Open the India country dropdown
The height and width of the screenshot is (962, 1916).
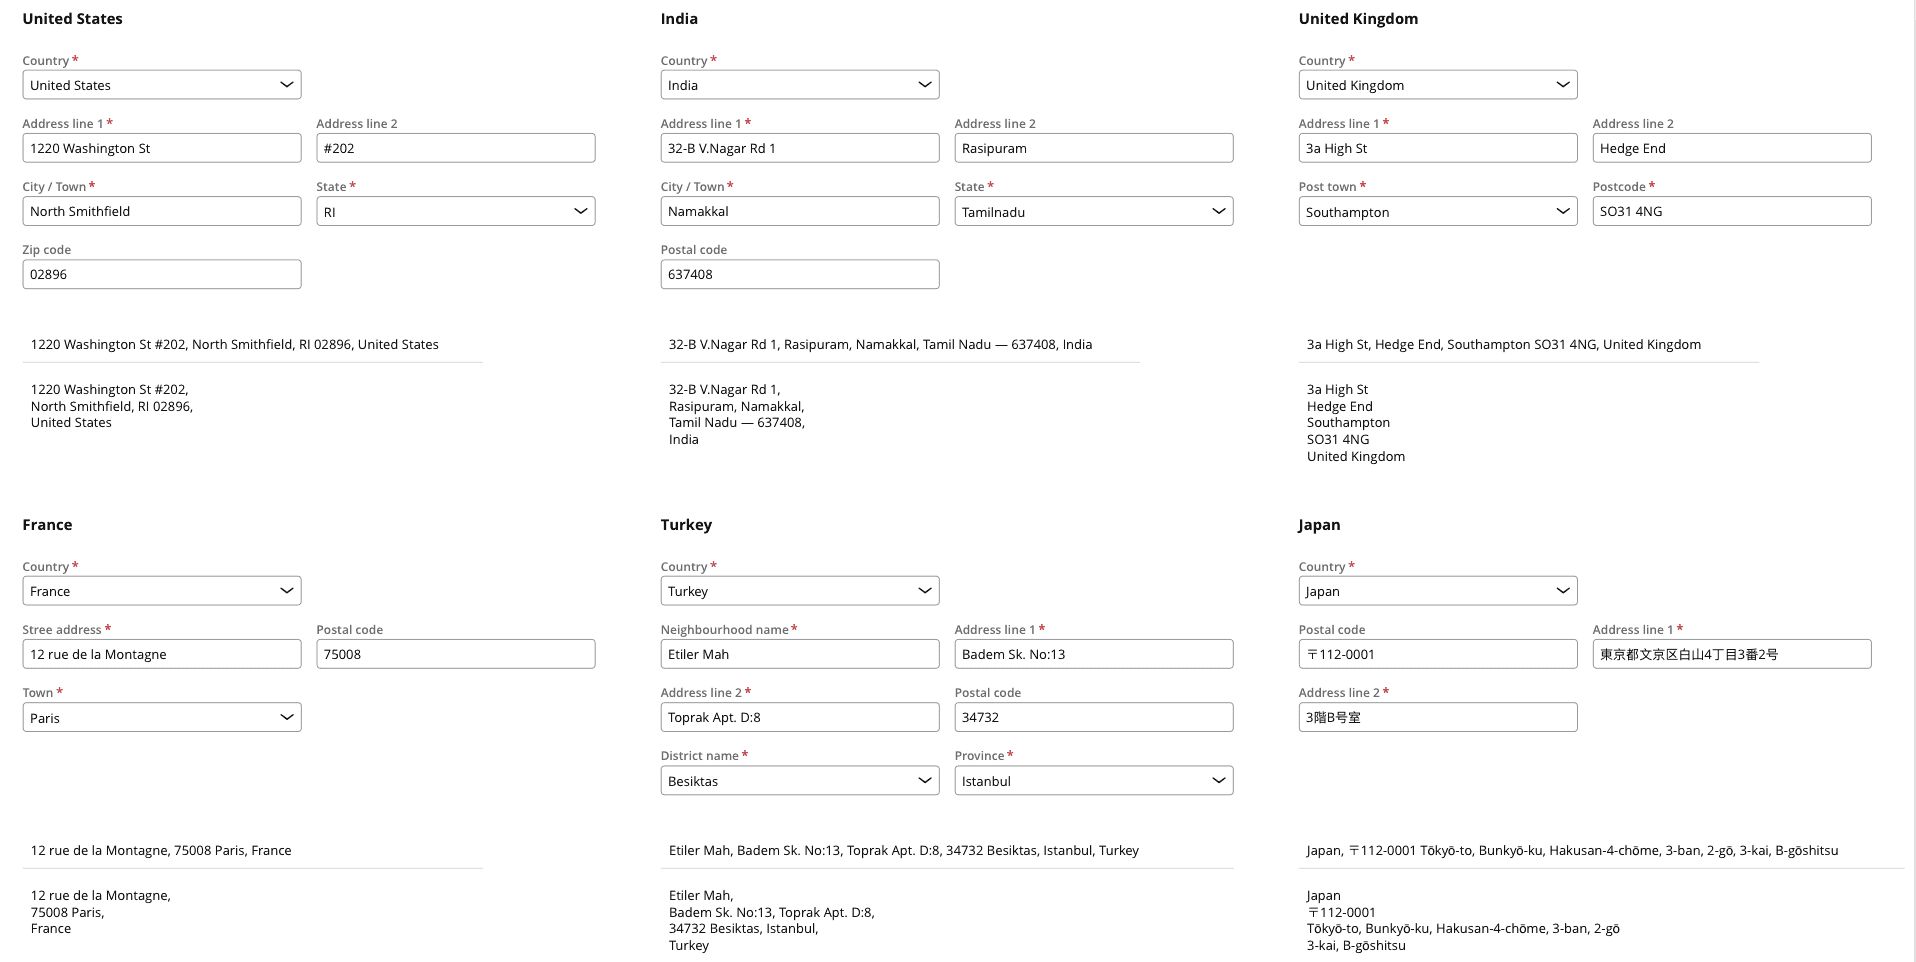coord(800,85)
